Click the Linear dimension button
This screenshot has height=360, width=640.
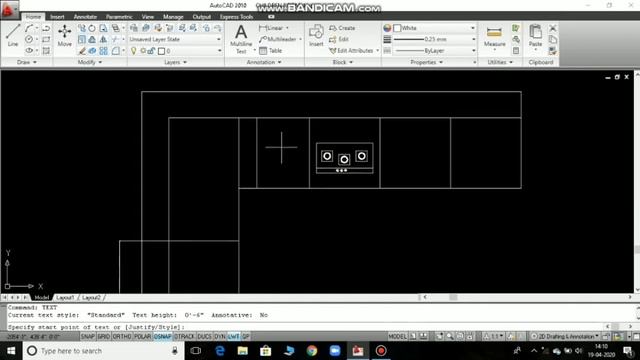271,28
